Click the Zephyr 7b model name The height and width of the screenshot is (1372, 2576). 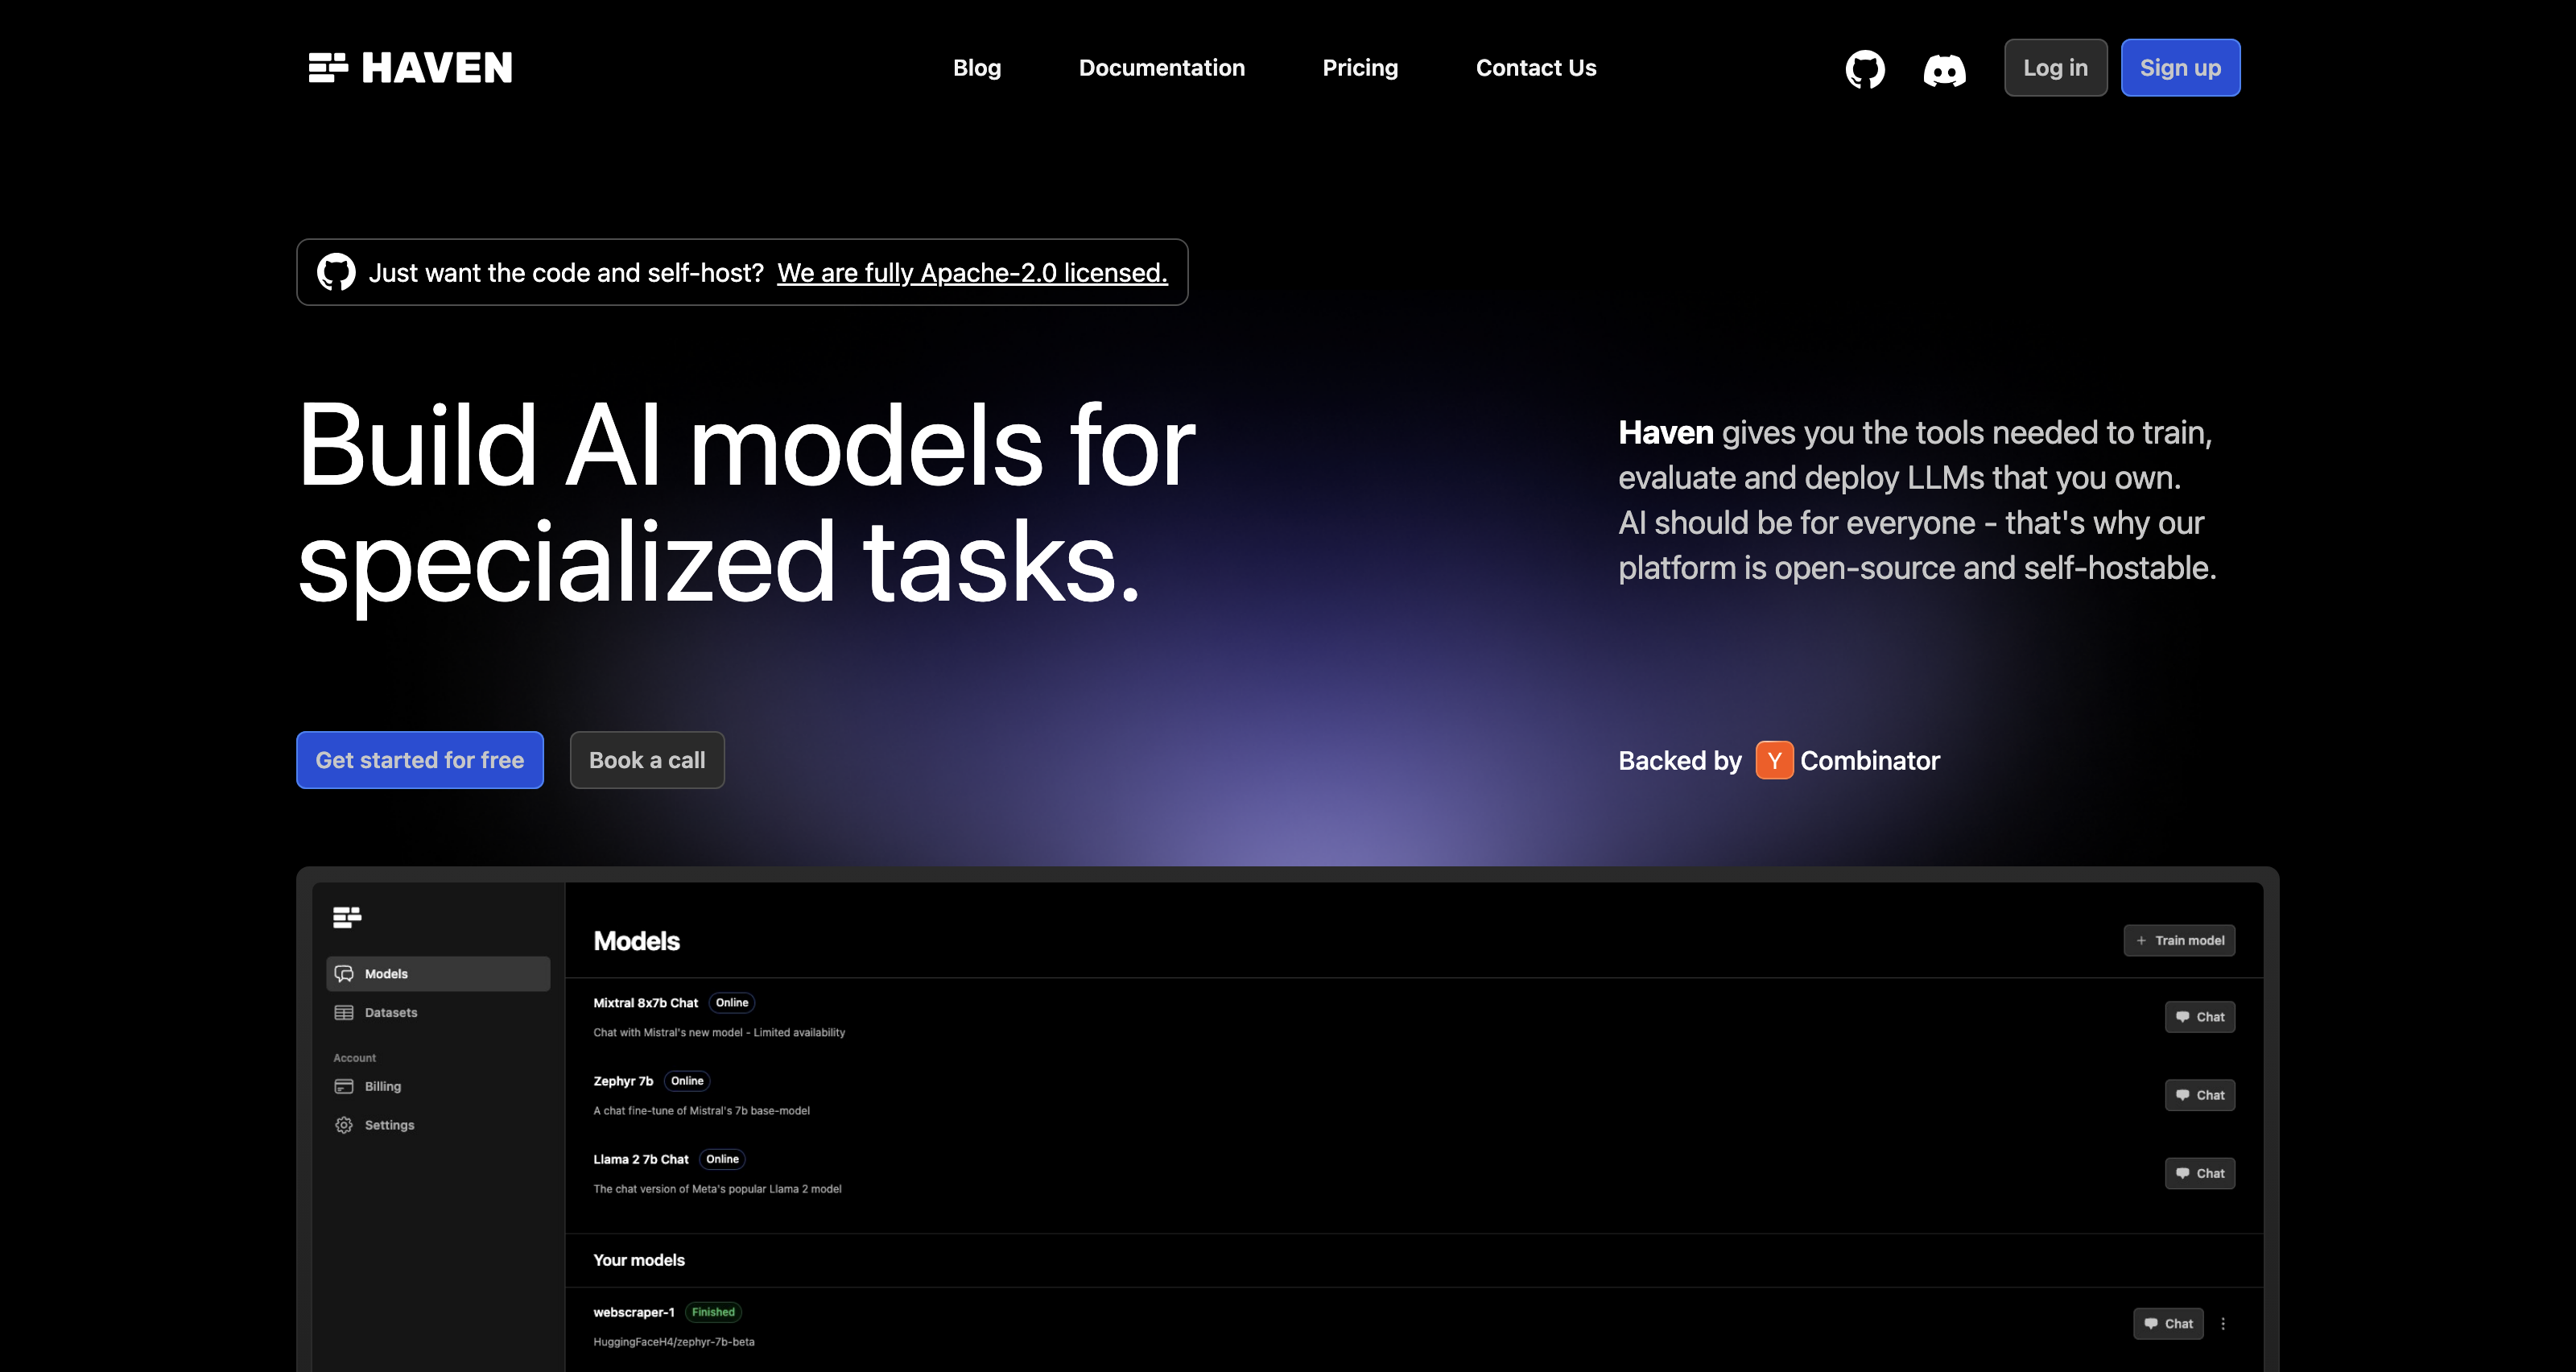[623, 1081]
